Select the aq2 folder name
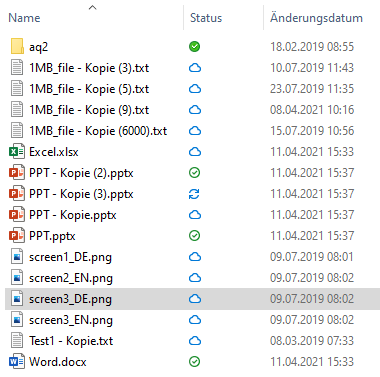 pos(39,47)
